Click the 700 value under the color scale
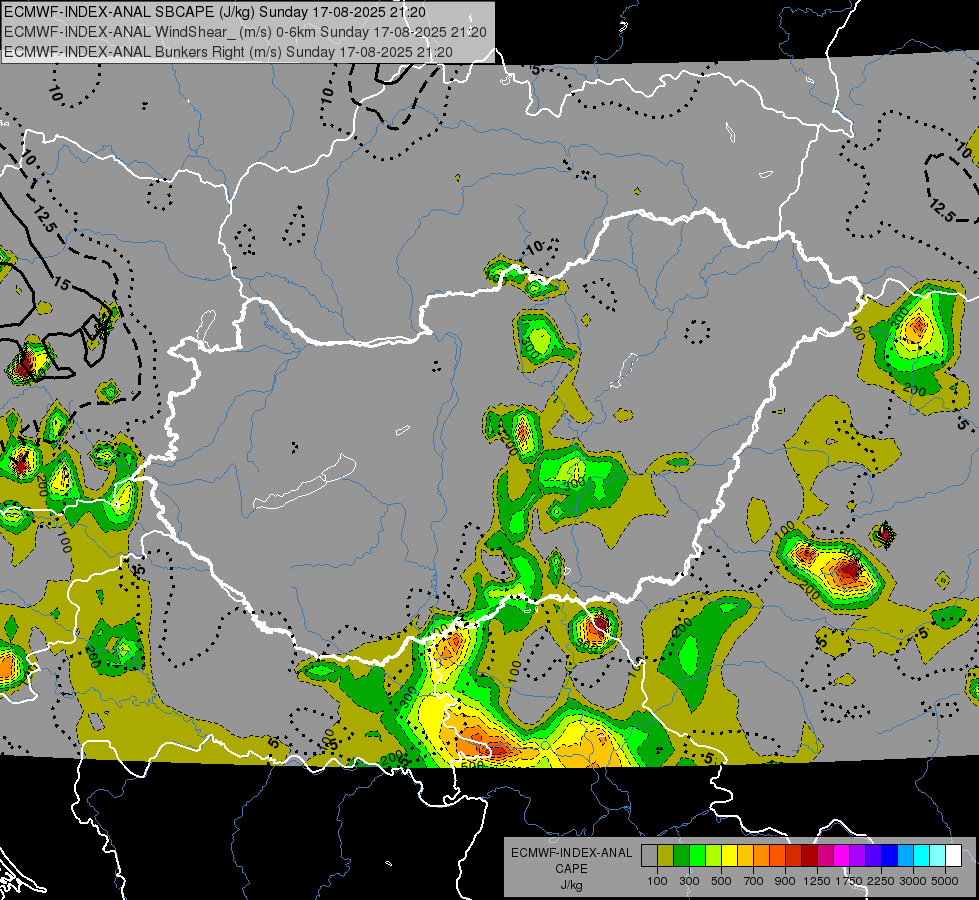Image resolution: width=979 pixels, height=900 pixels. [754, 881]
